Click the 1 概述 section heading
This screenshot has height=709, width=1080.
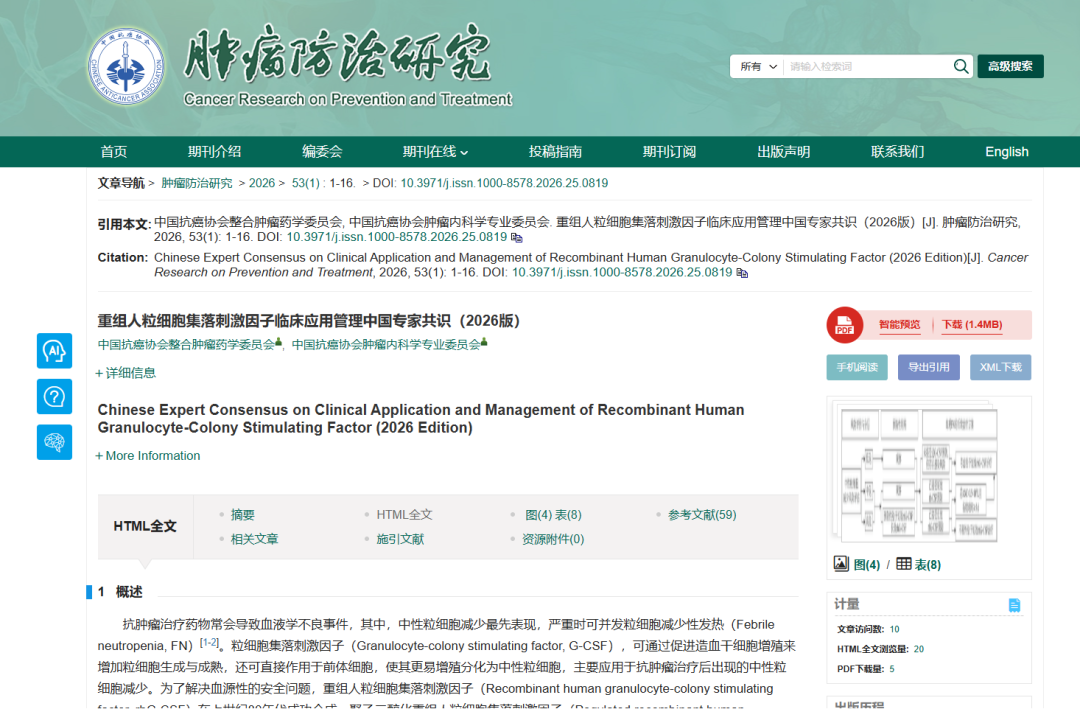click(120, 592)
